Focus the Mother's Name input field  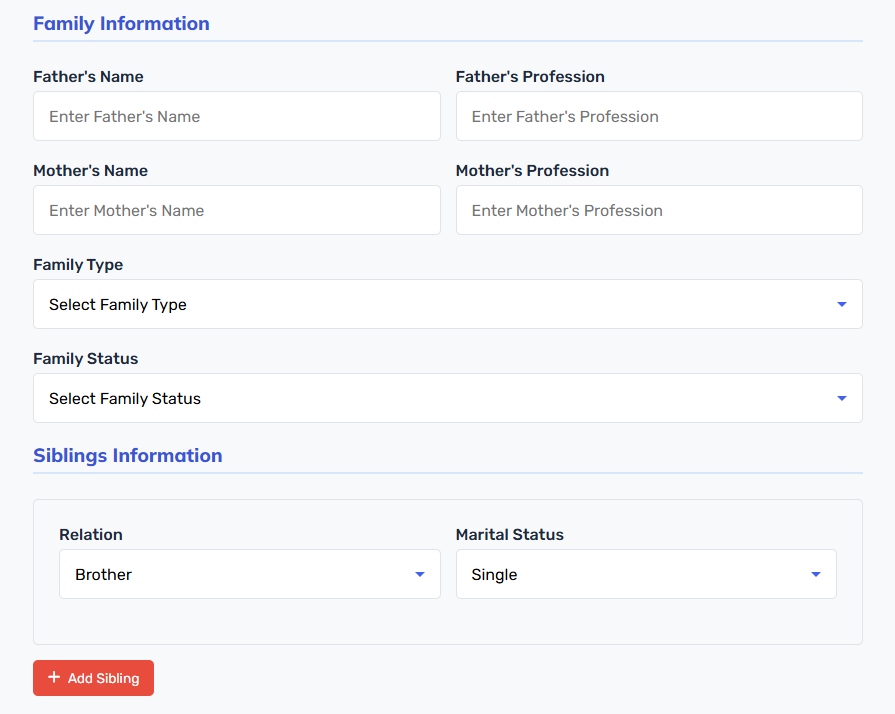coord(237,210)
